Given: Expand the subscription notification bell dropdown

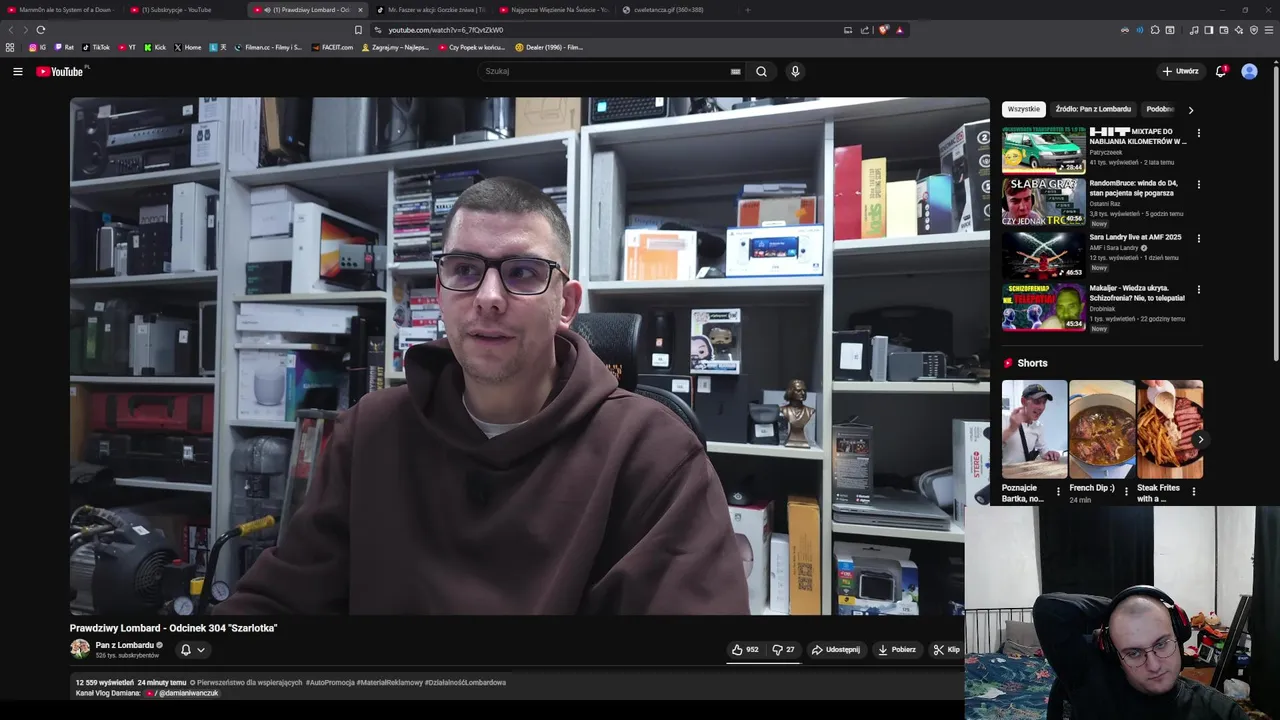Looking at the screenshot, I should 192,649.
